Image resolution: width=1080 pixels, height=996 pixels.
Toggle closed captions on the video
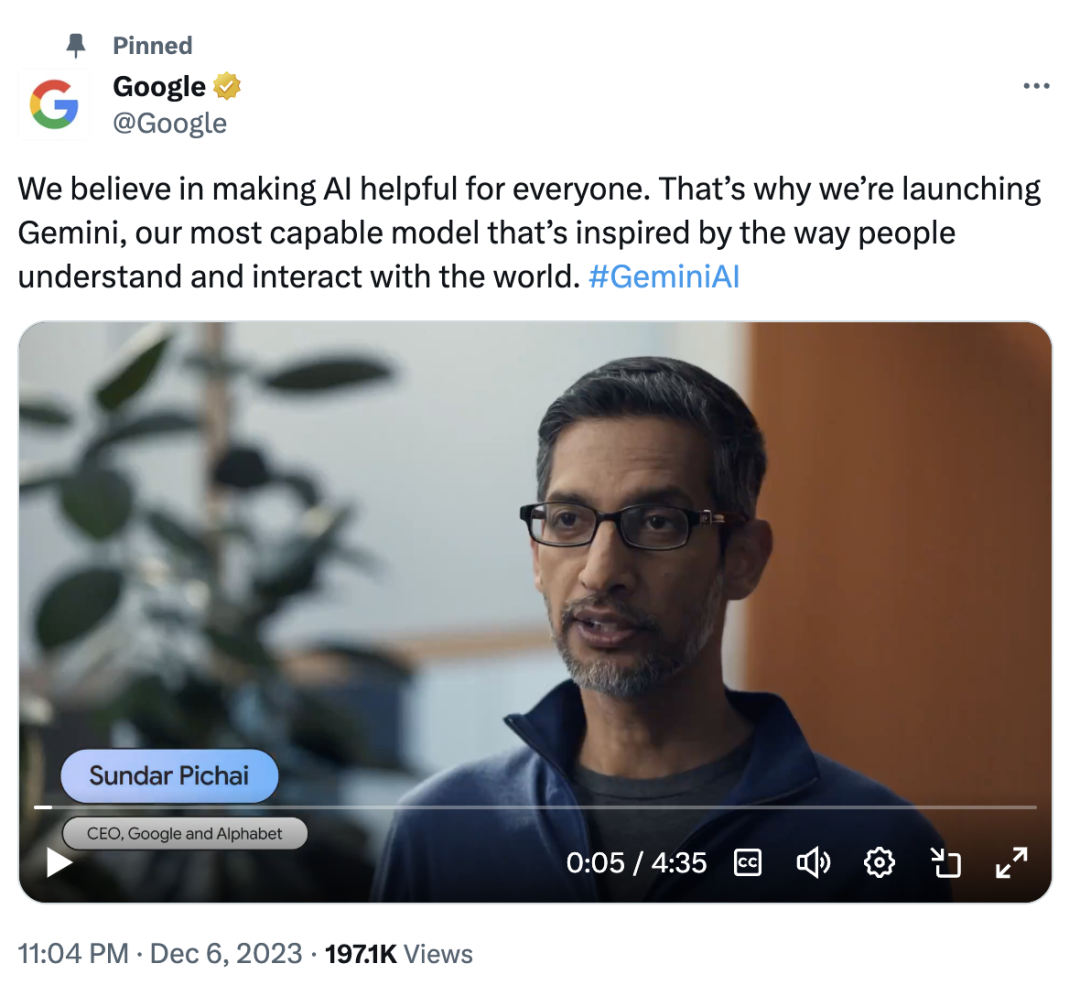[x=747, y=862]
